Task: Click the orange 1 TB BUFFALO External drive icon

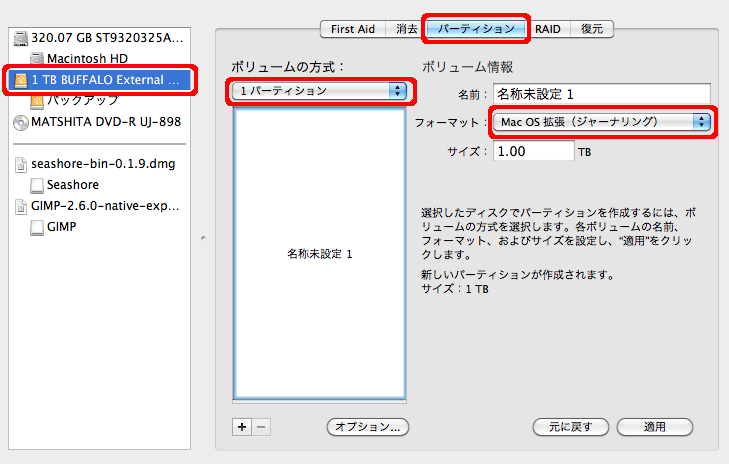Action: 21,80
